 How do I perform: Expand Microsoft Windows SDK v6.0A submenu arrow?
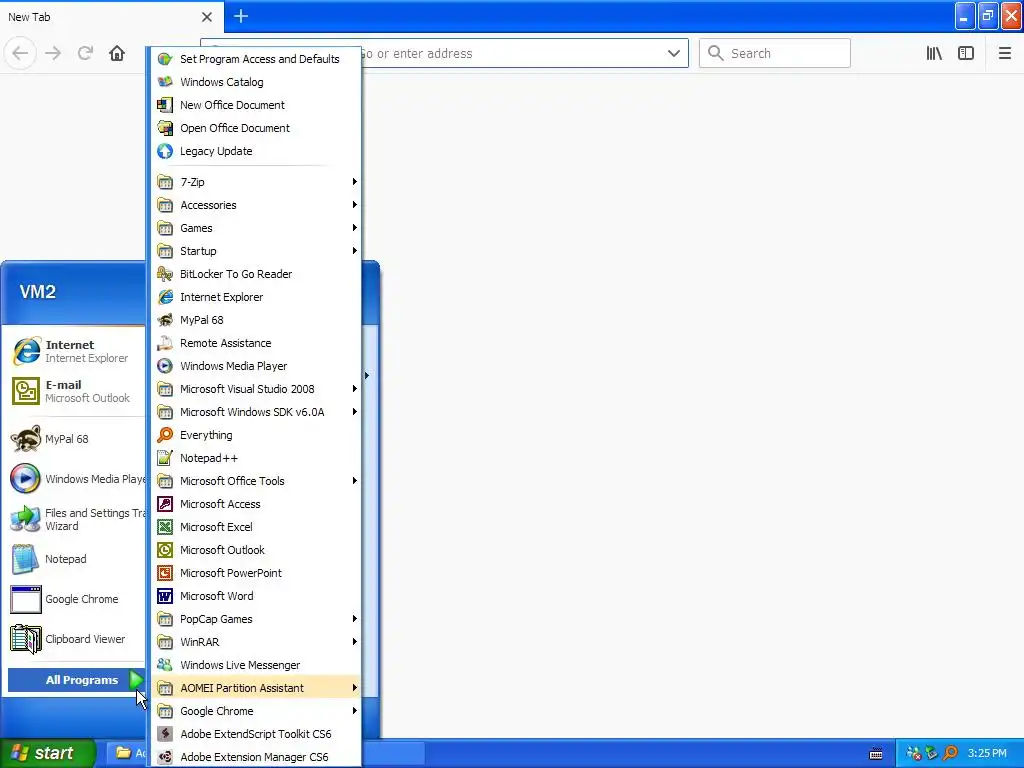point(355,411)
